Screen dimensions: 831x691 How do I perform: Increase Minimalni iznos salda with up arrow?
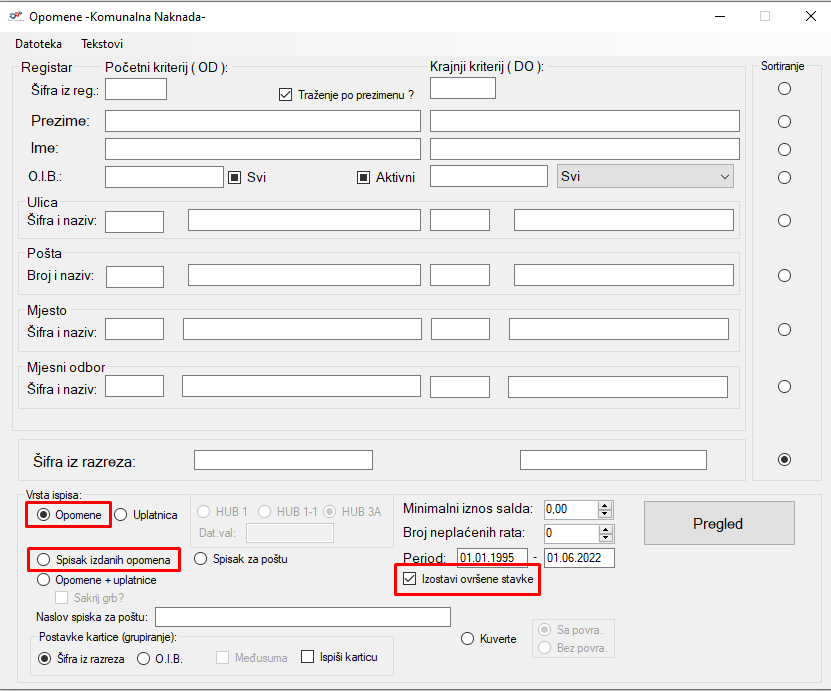coord(605,505)
